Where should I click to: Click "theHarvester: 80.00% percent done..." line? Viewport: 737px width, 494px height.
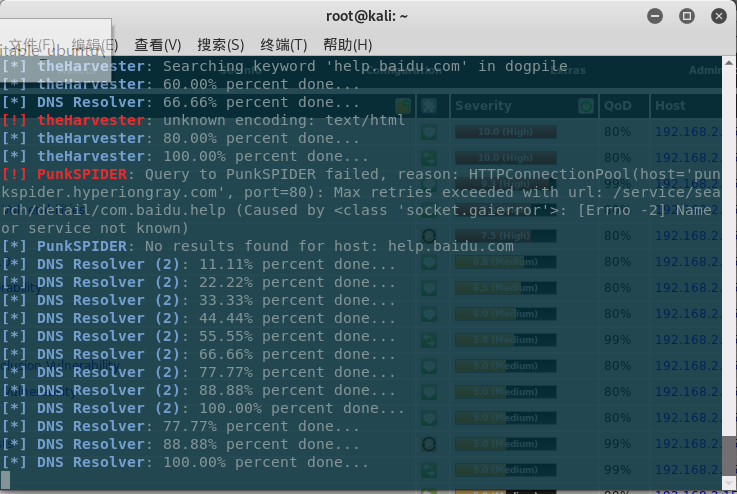pos(180,138)
